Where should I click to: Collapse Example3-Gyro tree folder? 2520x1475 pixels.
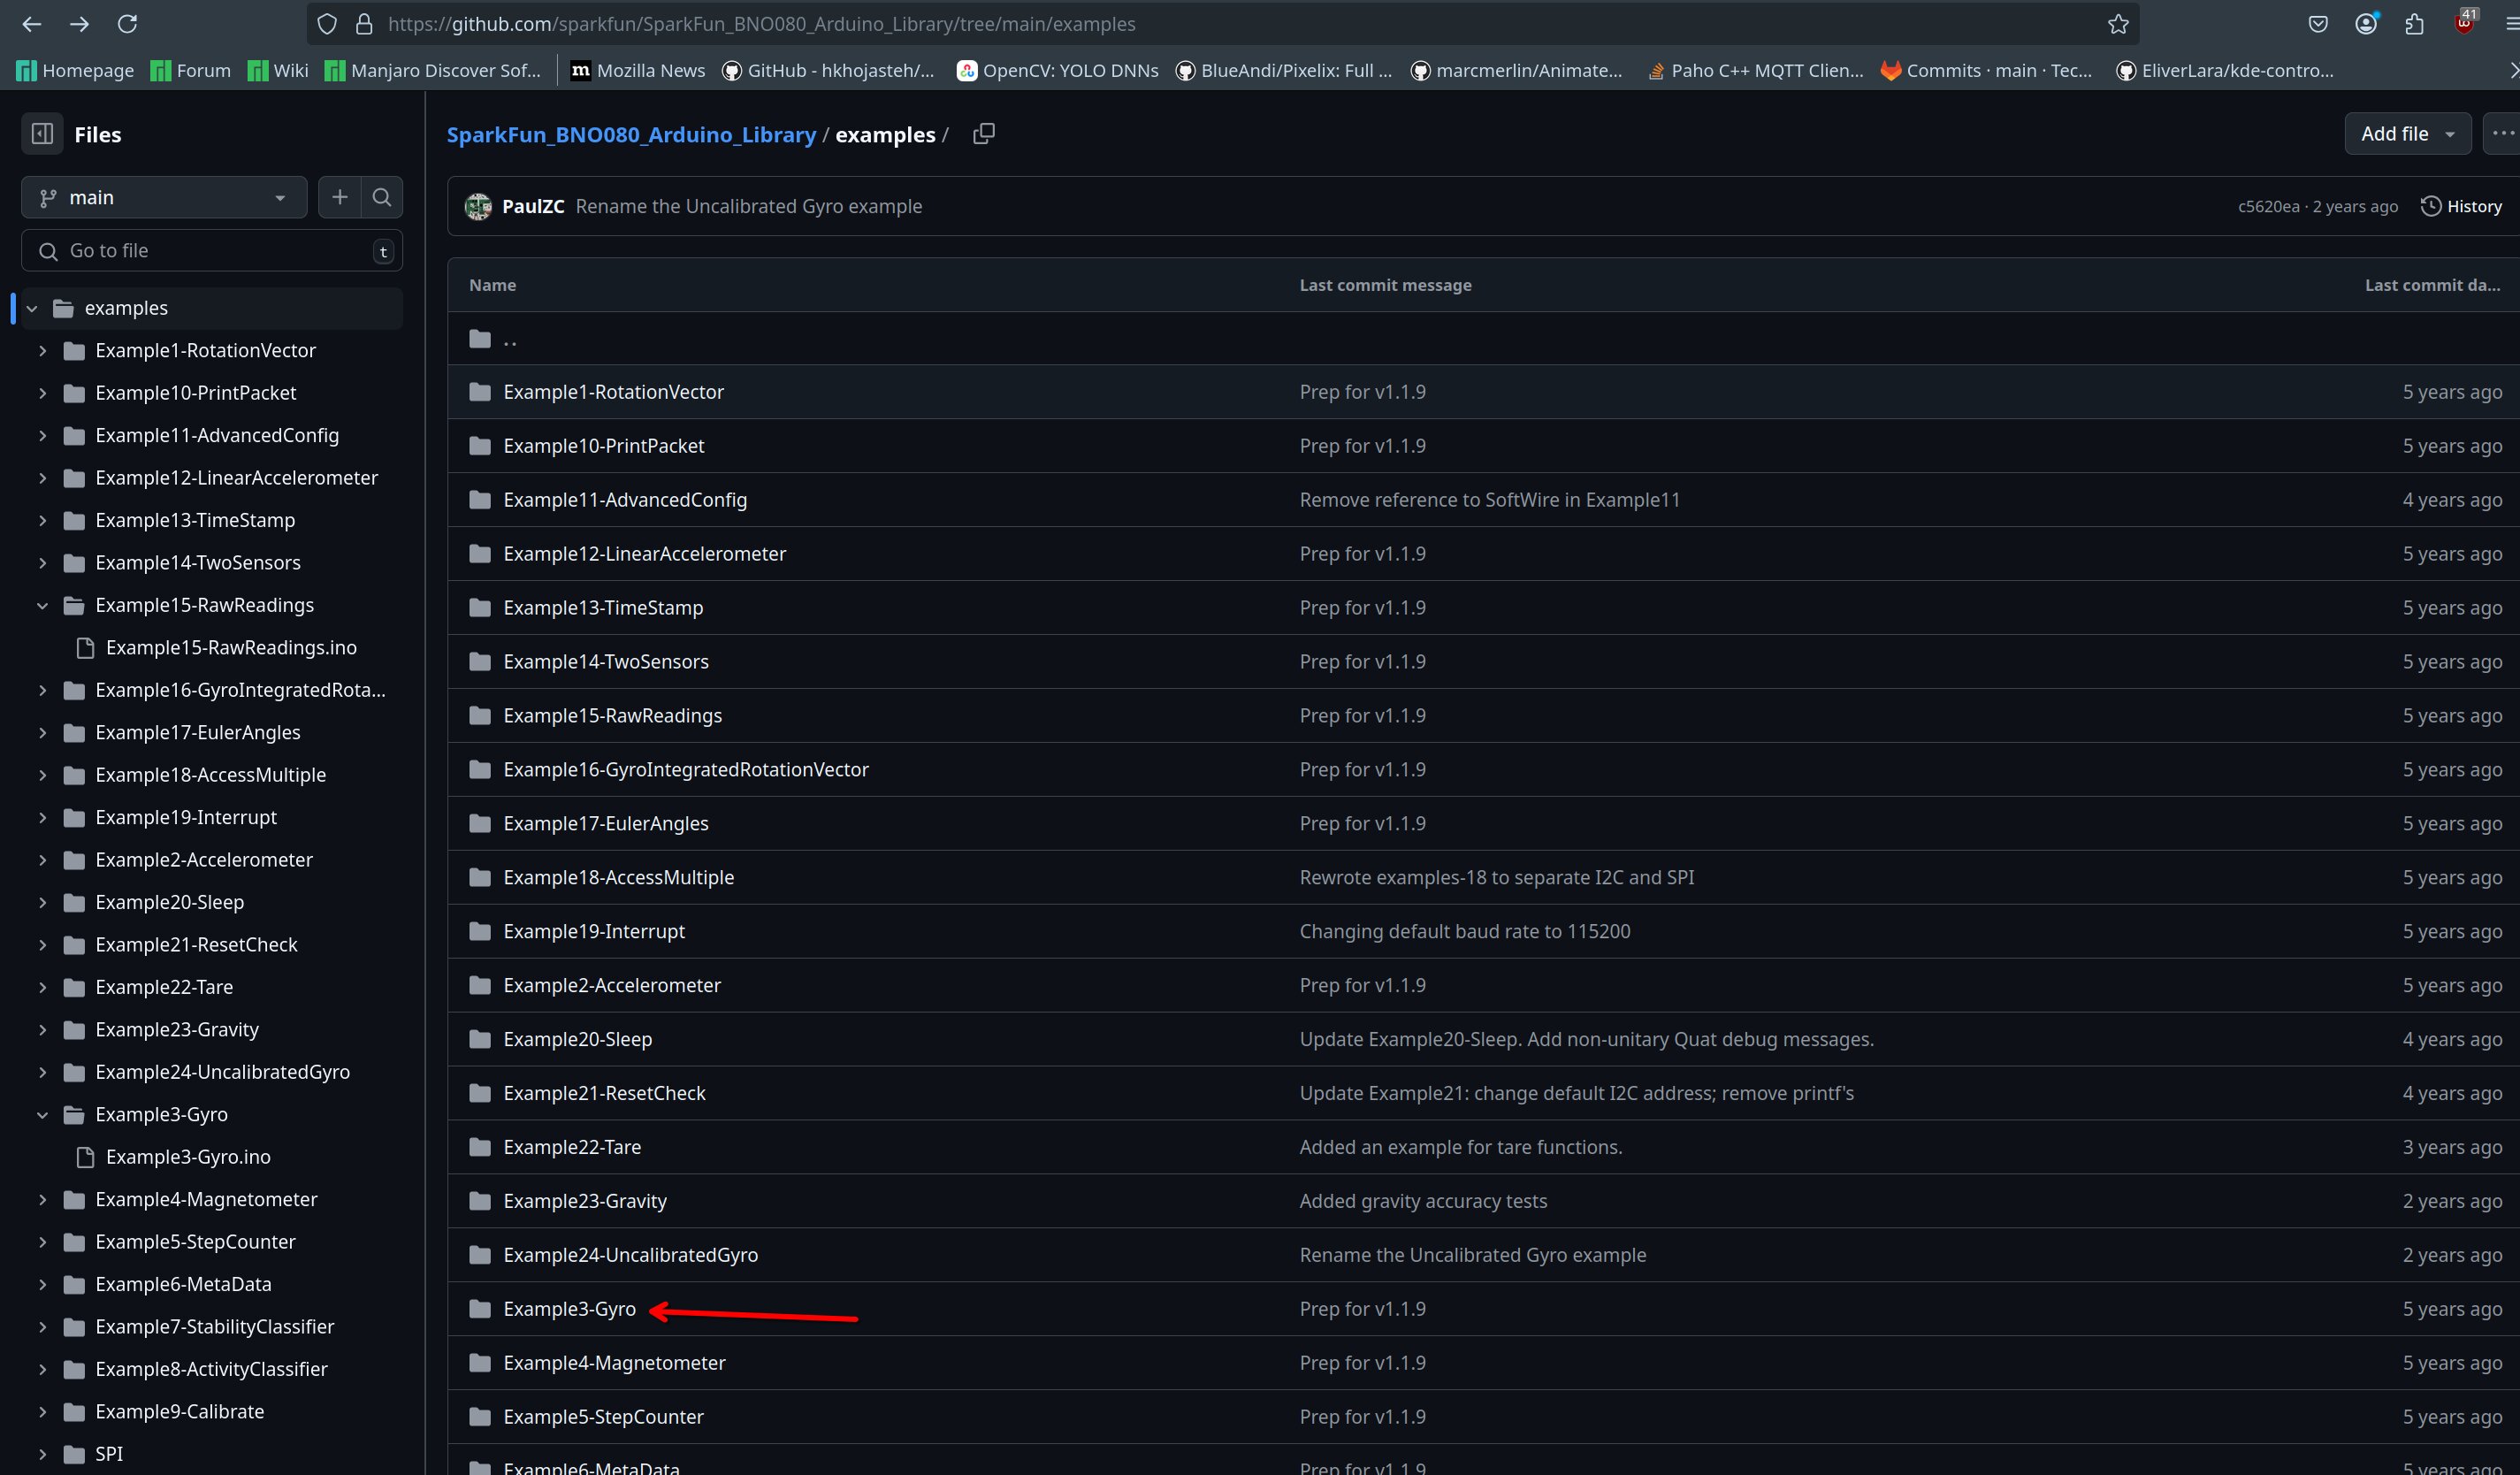click(x=42, y=1114)
